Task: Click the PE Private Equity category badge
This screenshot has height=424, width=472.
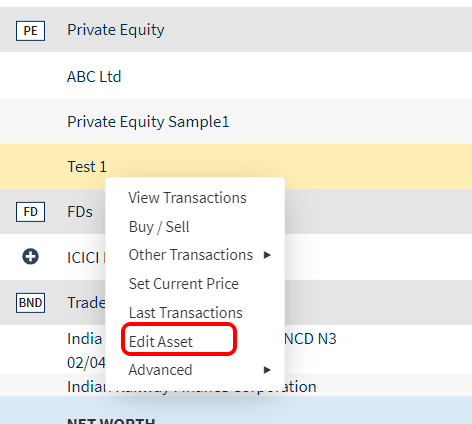Action: (x=30, y=31)
